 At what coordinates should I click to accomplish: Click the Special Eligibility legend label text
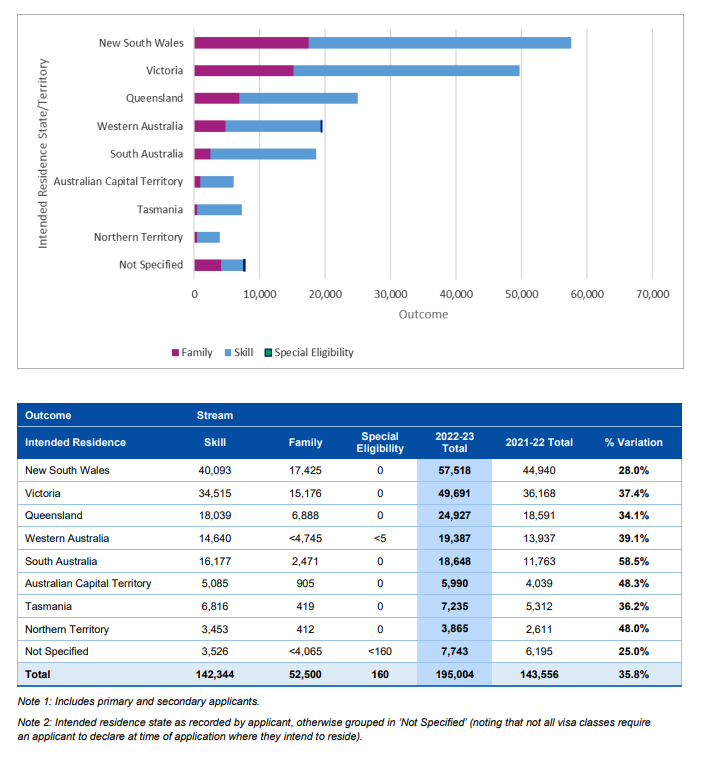pyautogui.click(x=314, y=353)
